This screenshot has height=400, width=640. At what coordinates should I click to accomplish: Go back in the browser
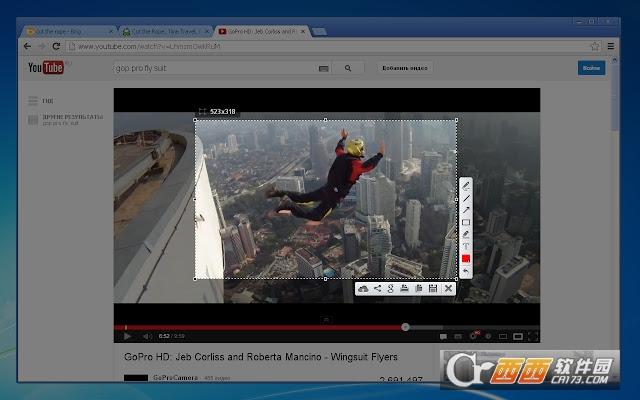(x=27, y=46)
